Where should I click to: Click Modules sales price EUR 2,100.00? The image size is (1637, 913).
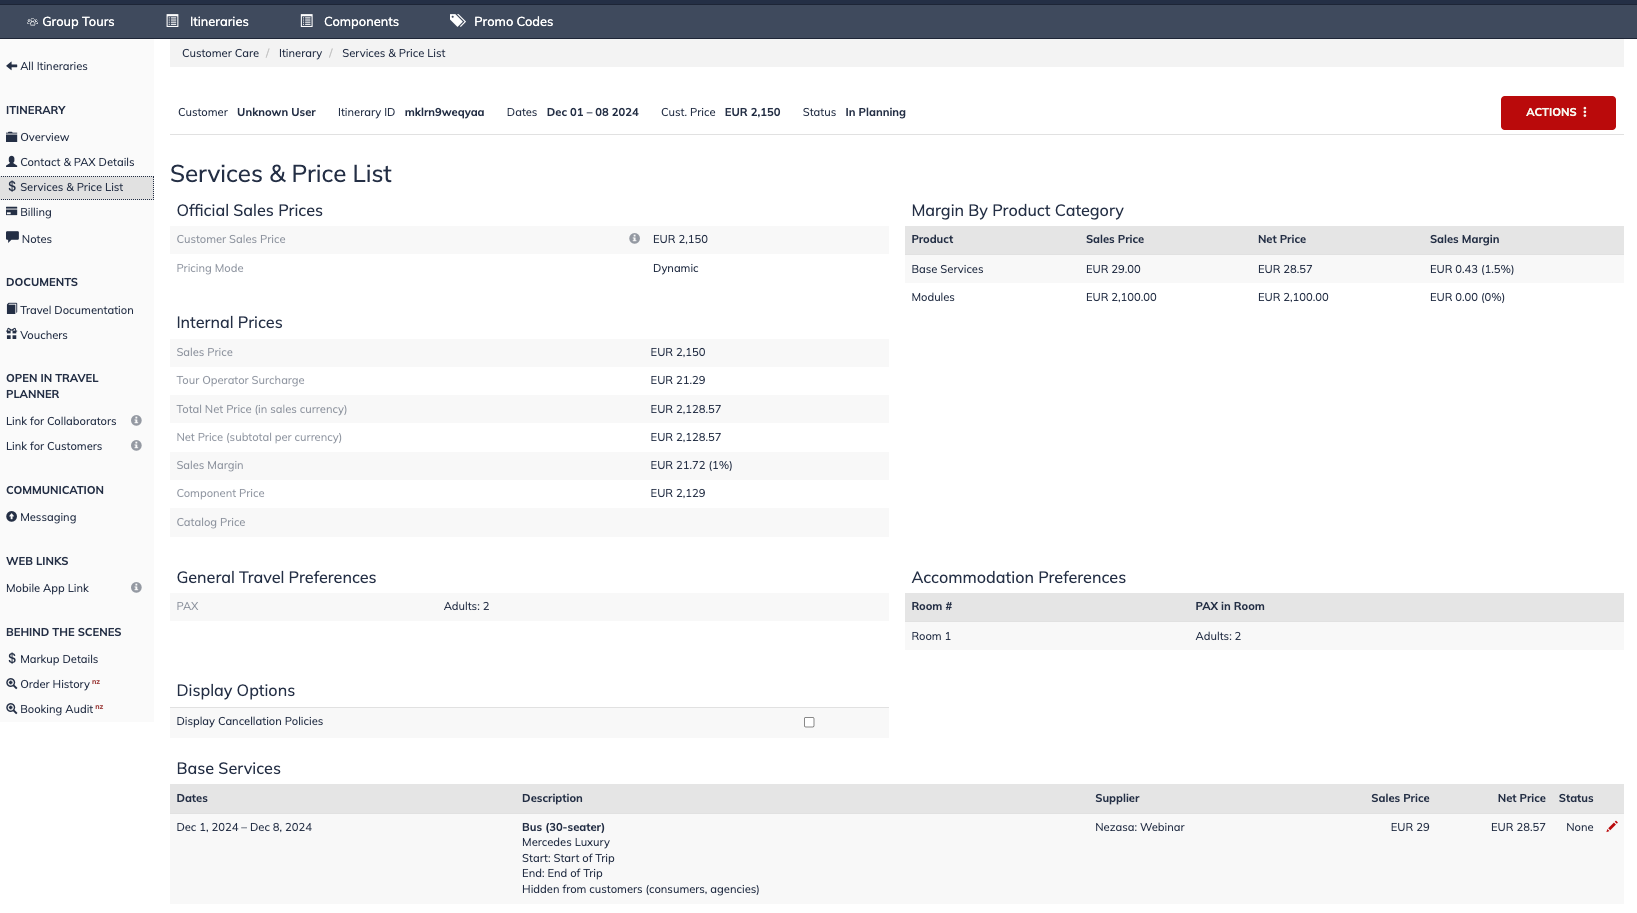point(1121,297)
